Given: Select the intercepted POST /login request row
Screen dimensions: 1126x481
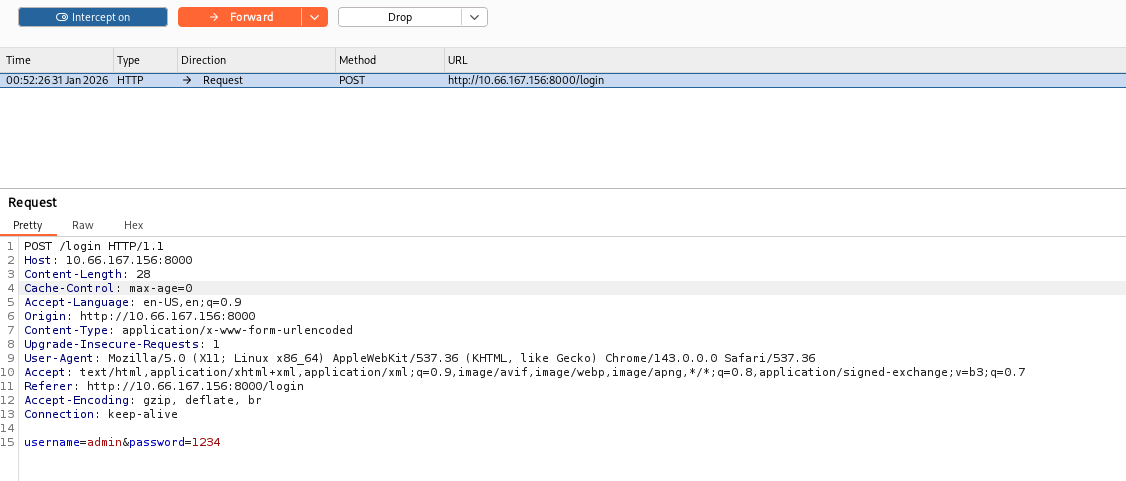Looking at the screenshot, I should 563,80.
